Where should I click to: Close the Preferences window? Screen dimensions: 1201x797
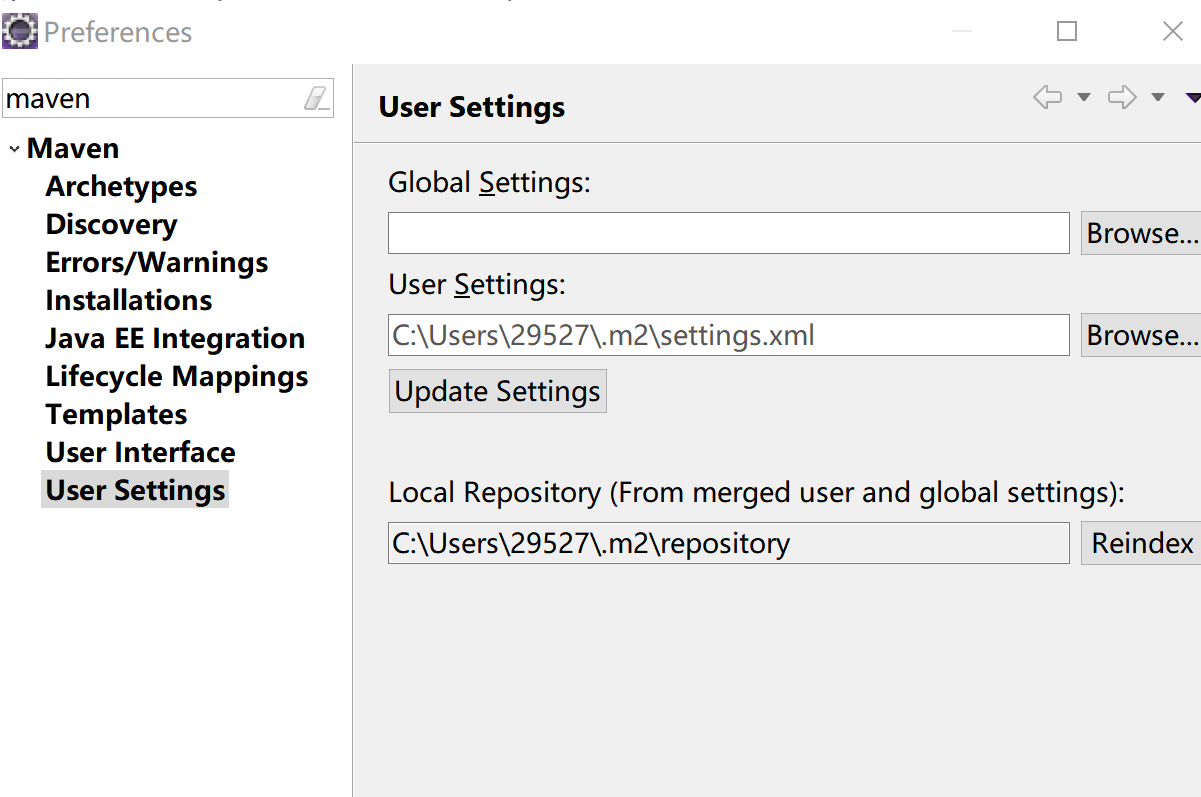tap(1173, 31)
